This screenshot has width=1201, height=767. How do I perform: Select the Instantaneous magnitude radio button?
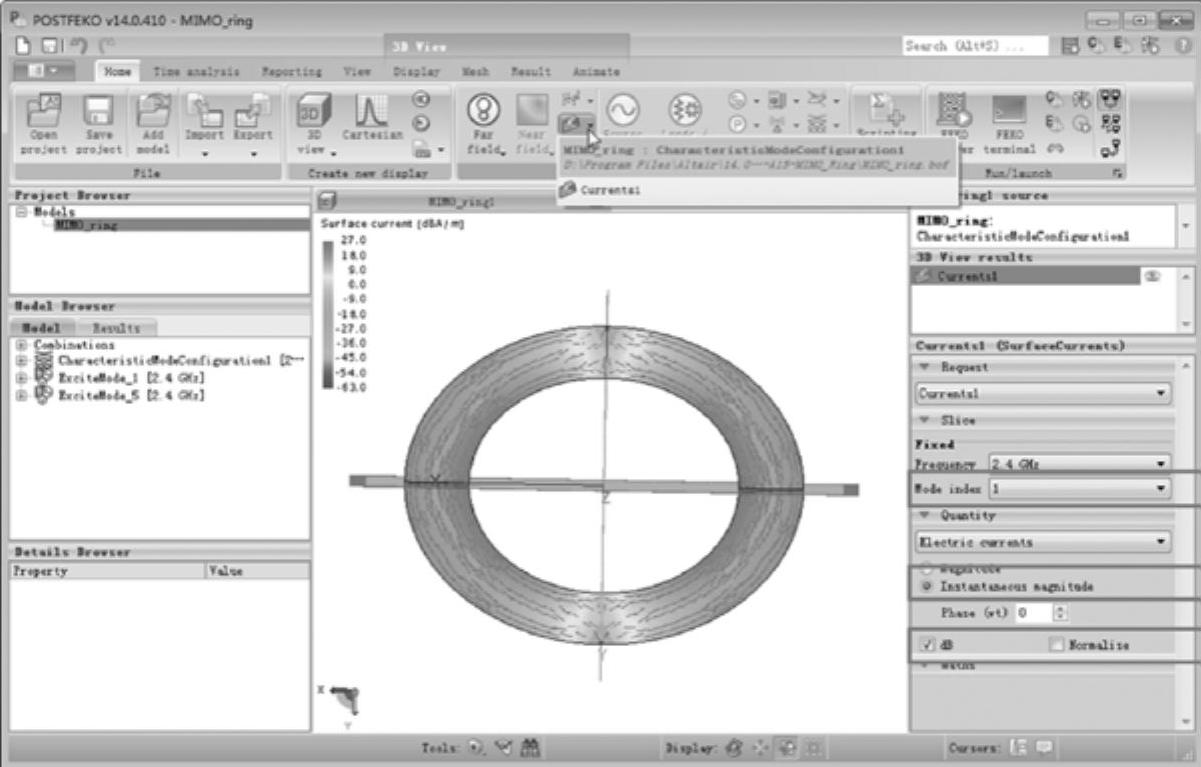(927, 586)
